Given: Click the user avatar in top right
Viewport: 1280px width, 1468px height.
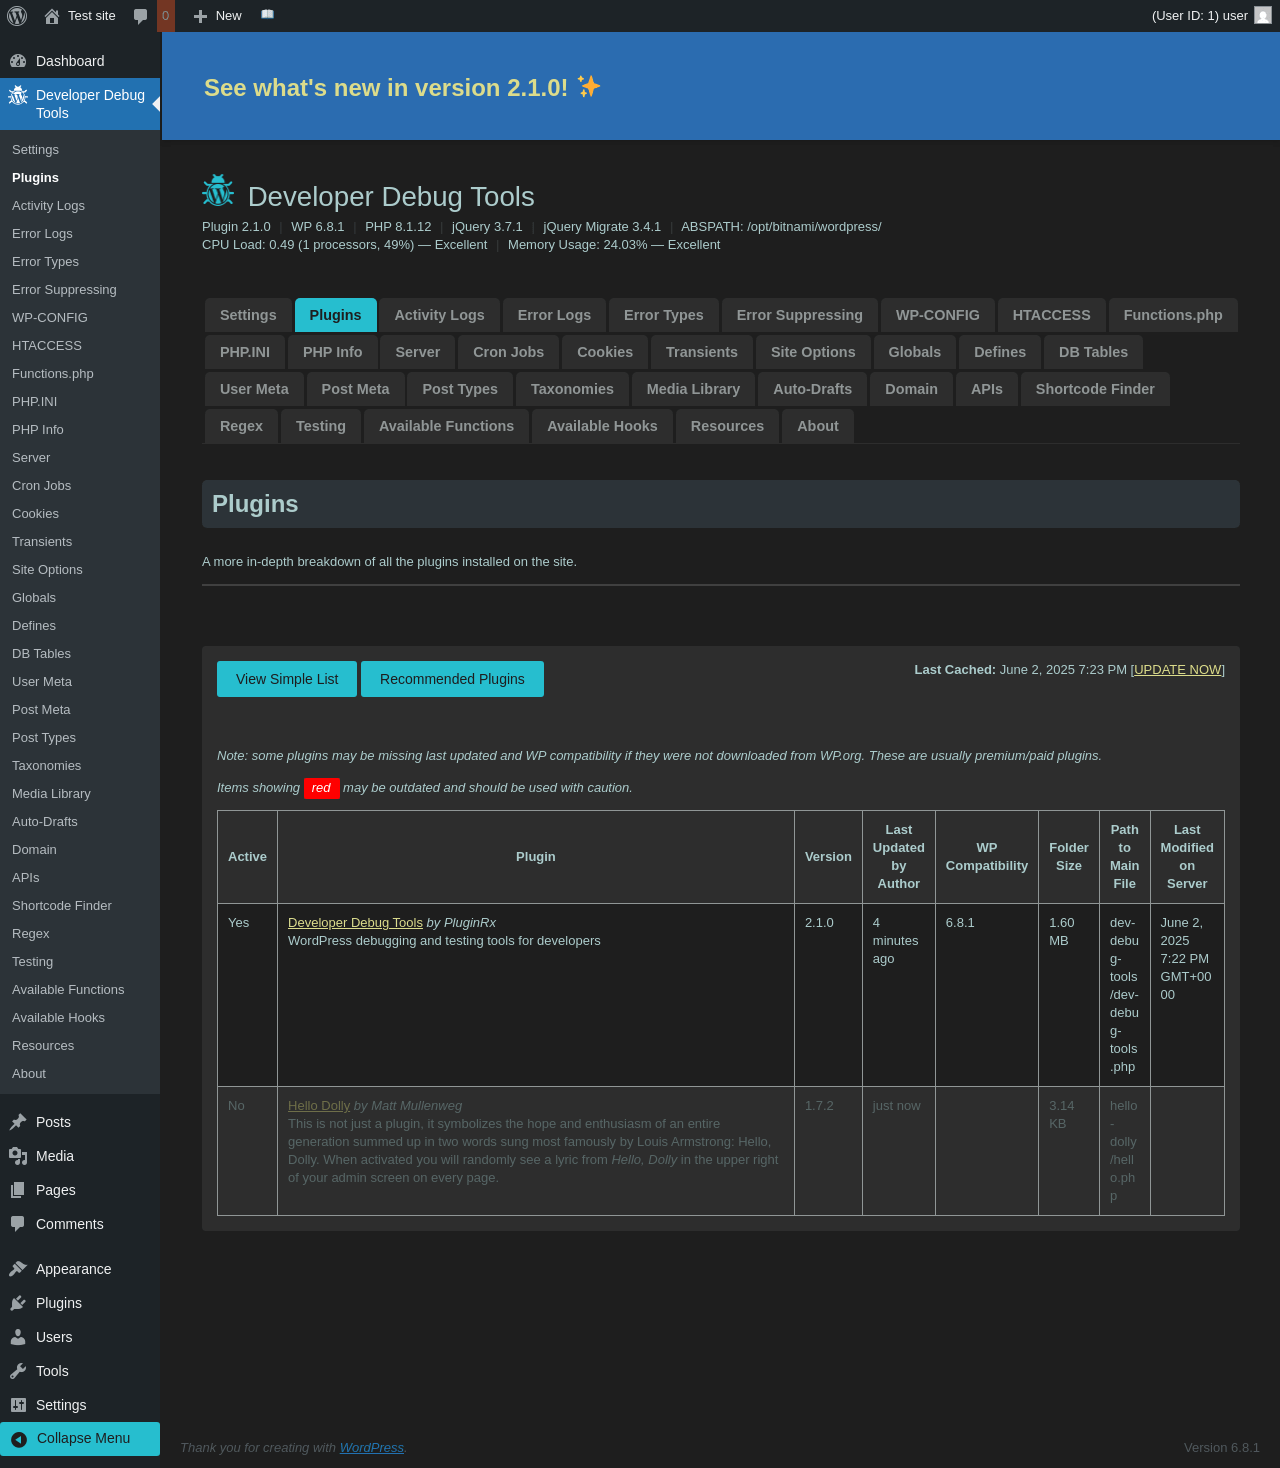Looking at the screenshot, I should pyautogui.click(x=1263, y=16).
